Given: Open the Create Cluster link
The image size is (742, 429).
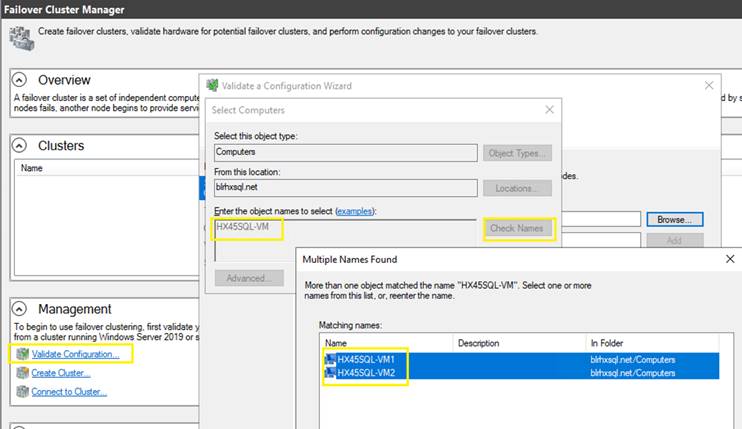Looking at the screenshot, I should (61, 373).
